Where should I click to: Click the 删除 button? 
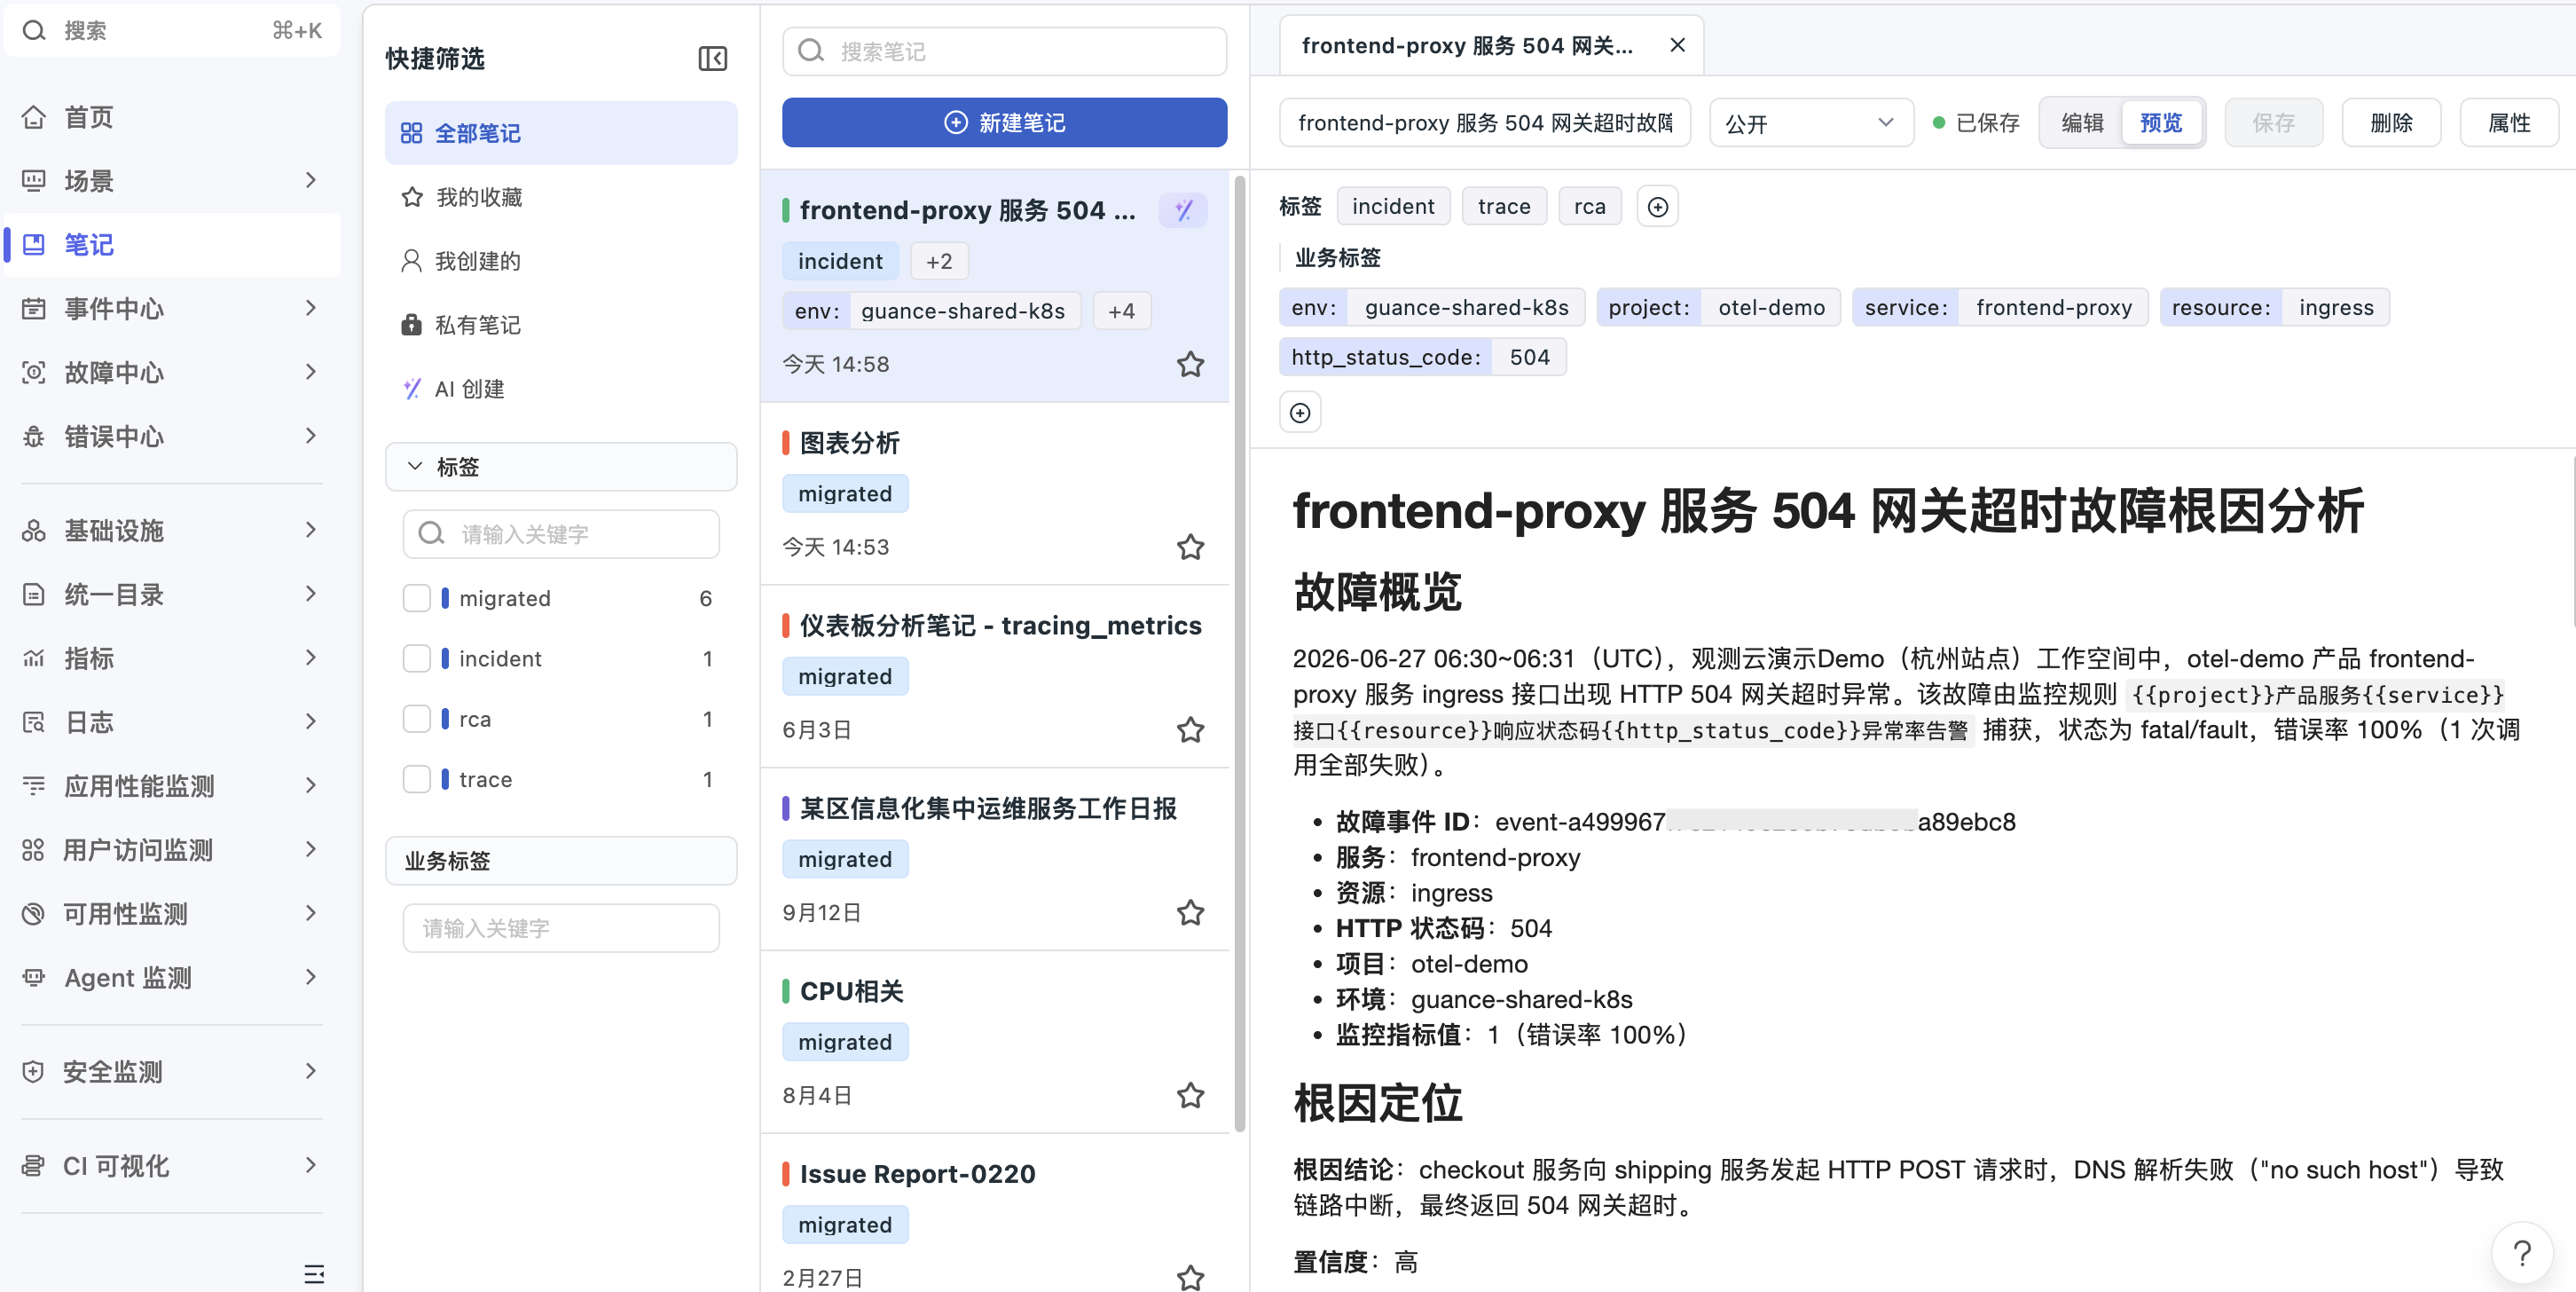coord(2391,123)
